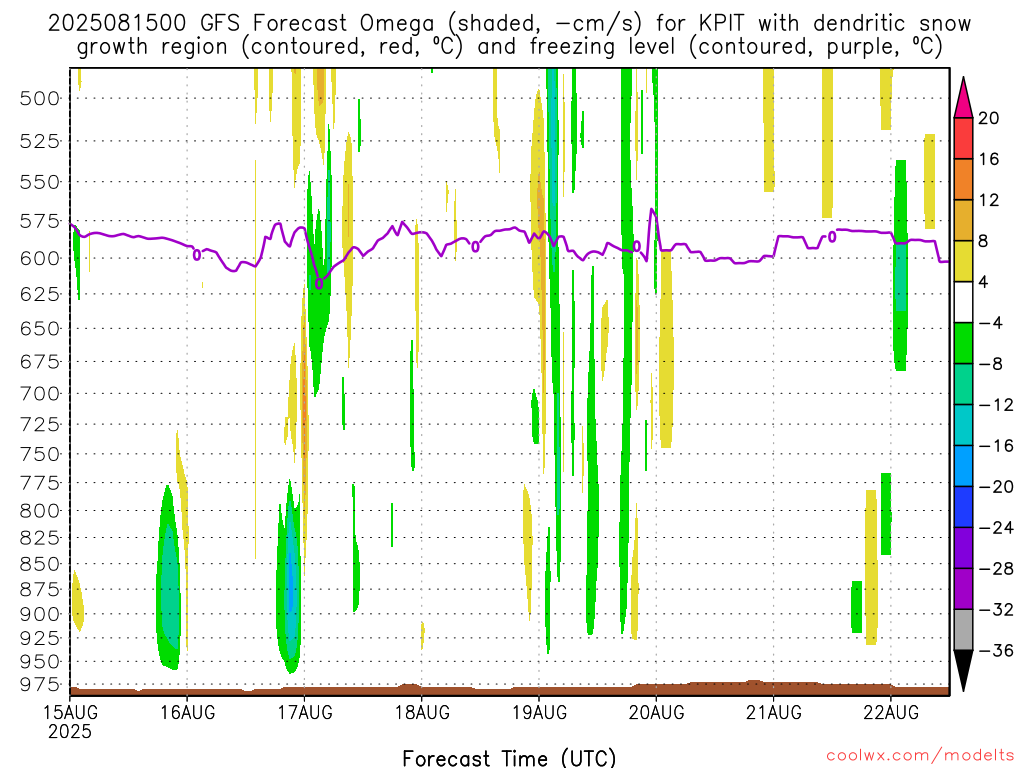Viewport: 1024px width, 768px height.
Task: Select the 16AUG time axis label
Action: [x=188, y=712]
